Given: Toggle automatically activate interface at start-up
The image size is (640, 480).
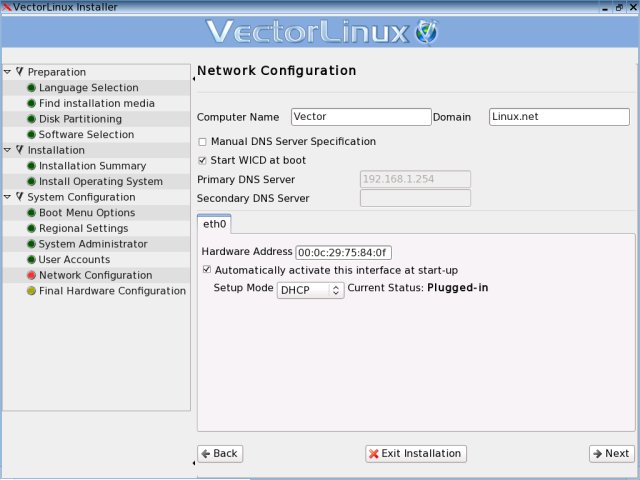Looking at the screenshot, I should point(207,269).
